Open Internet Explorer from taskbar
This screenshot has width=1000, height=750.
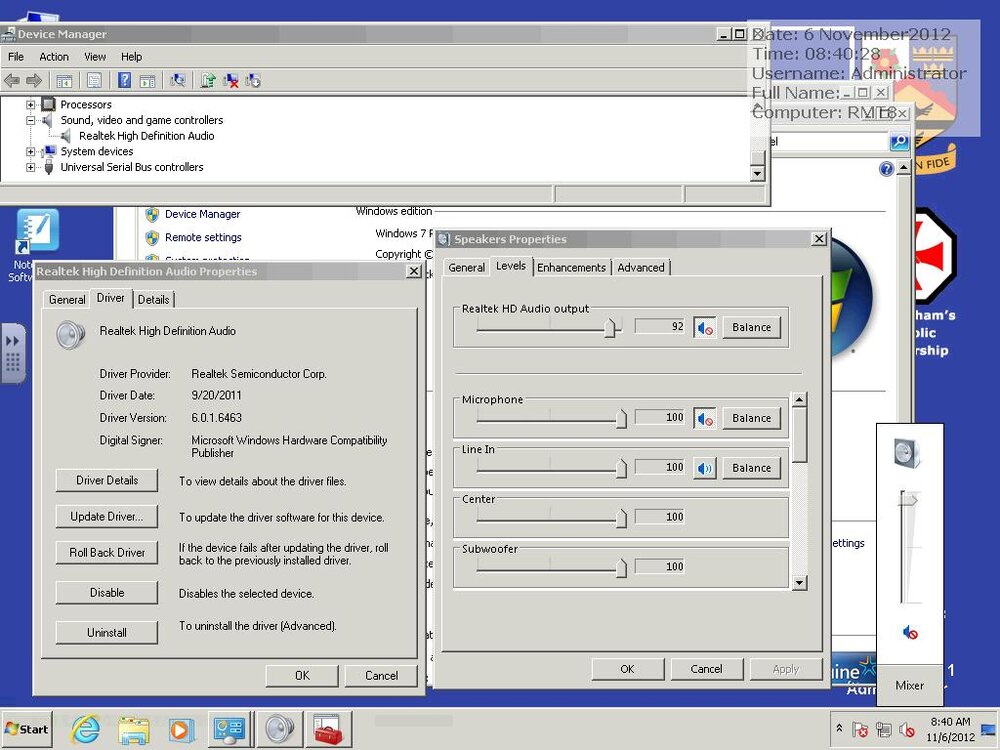click(x=85, y=729)
